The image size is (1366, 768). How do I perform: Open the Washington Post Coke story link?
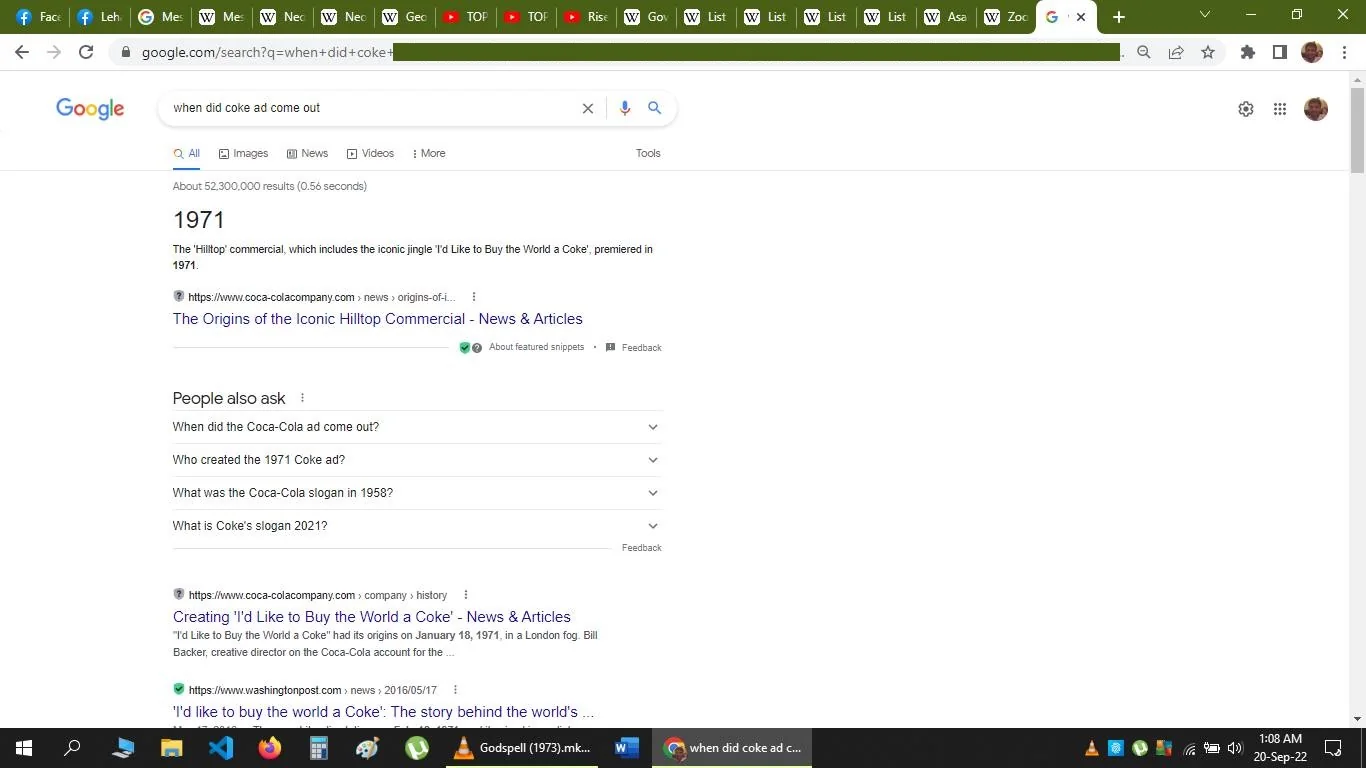point(383,712)
